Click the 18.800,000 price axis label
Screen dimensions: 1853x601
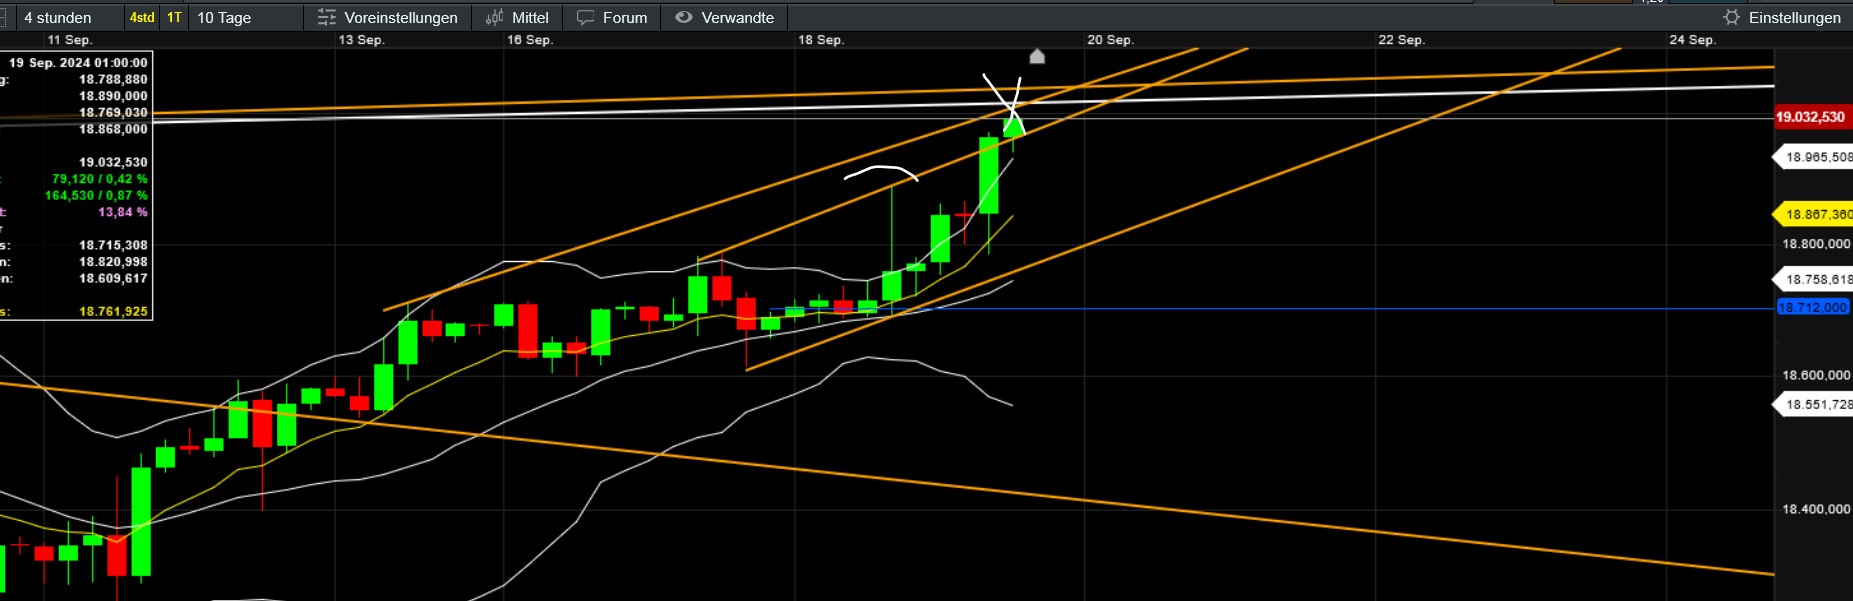1816,243
